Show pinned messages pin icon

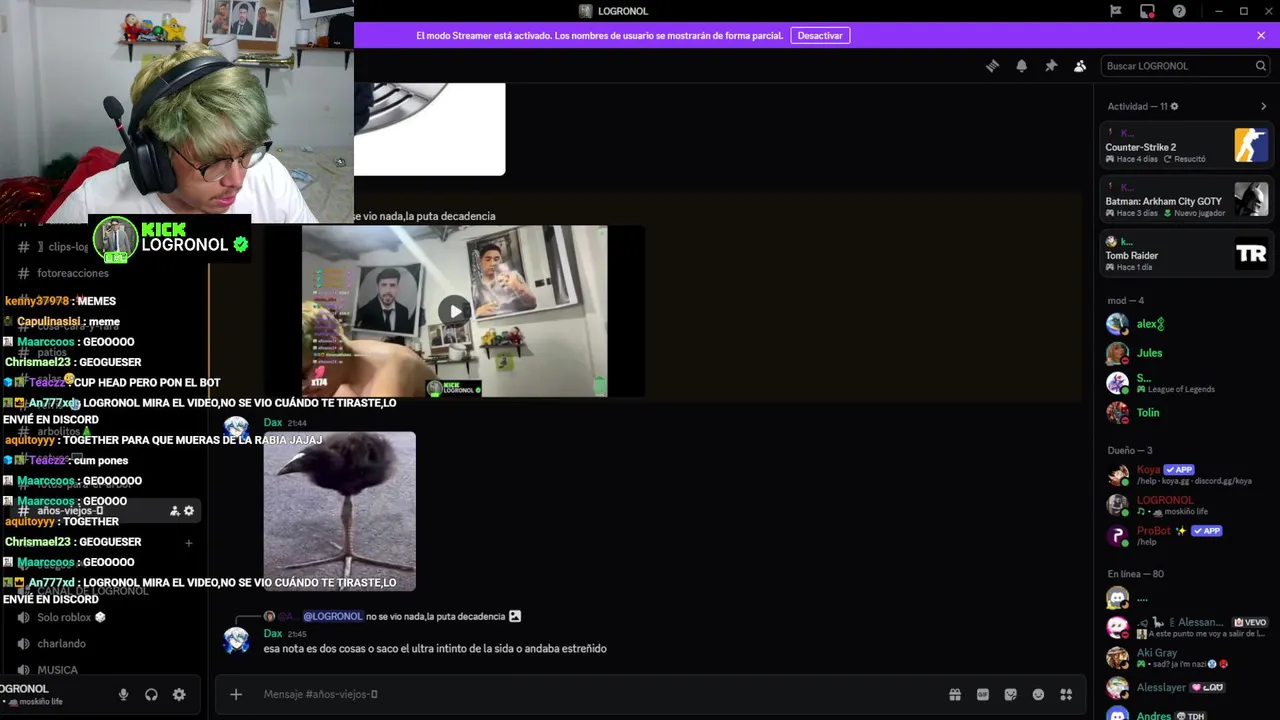click(x=1051, y=66)
